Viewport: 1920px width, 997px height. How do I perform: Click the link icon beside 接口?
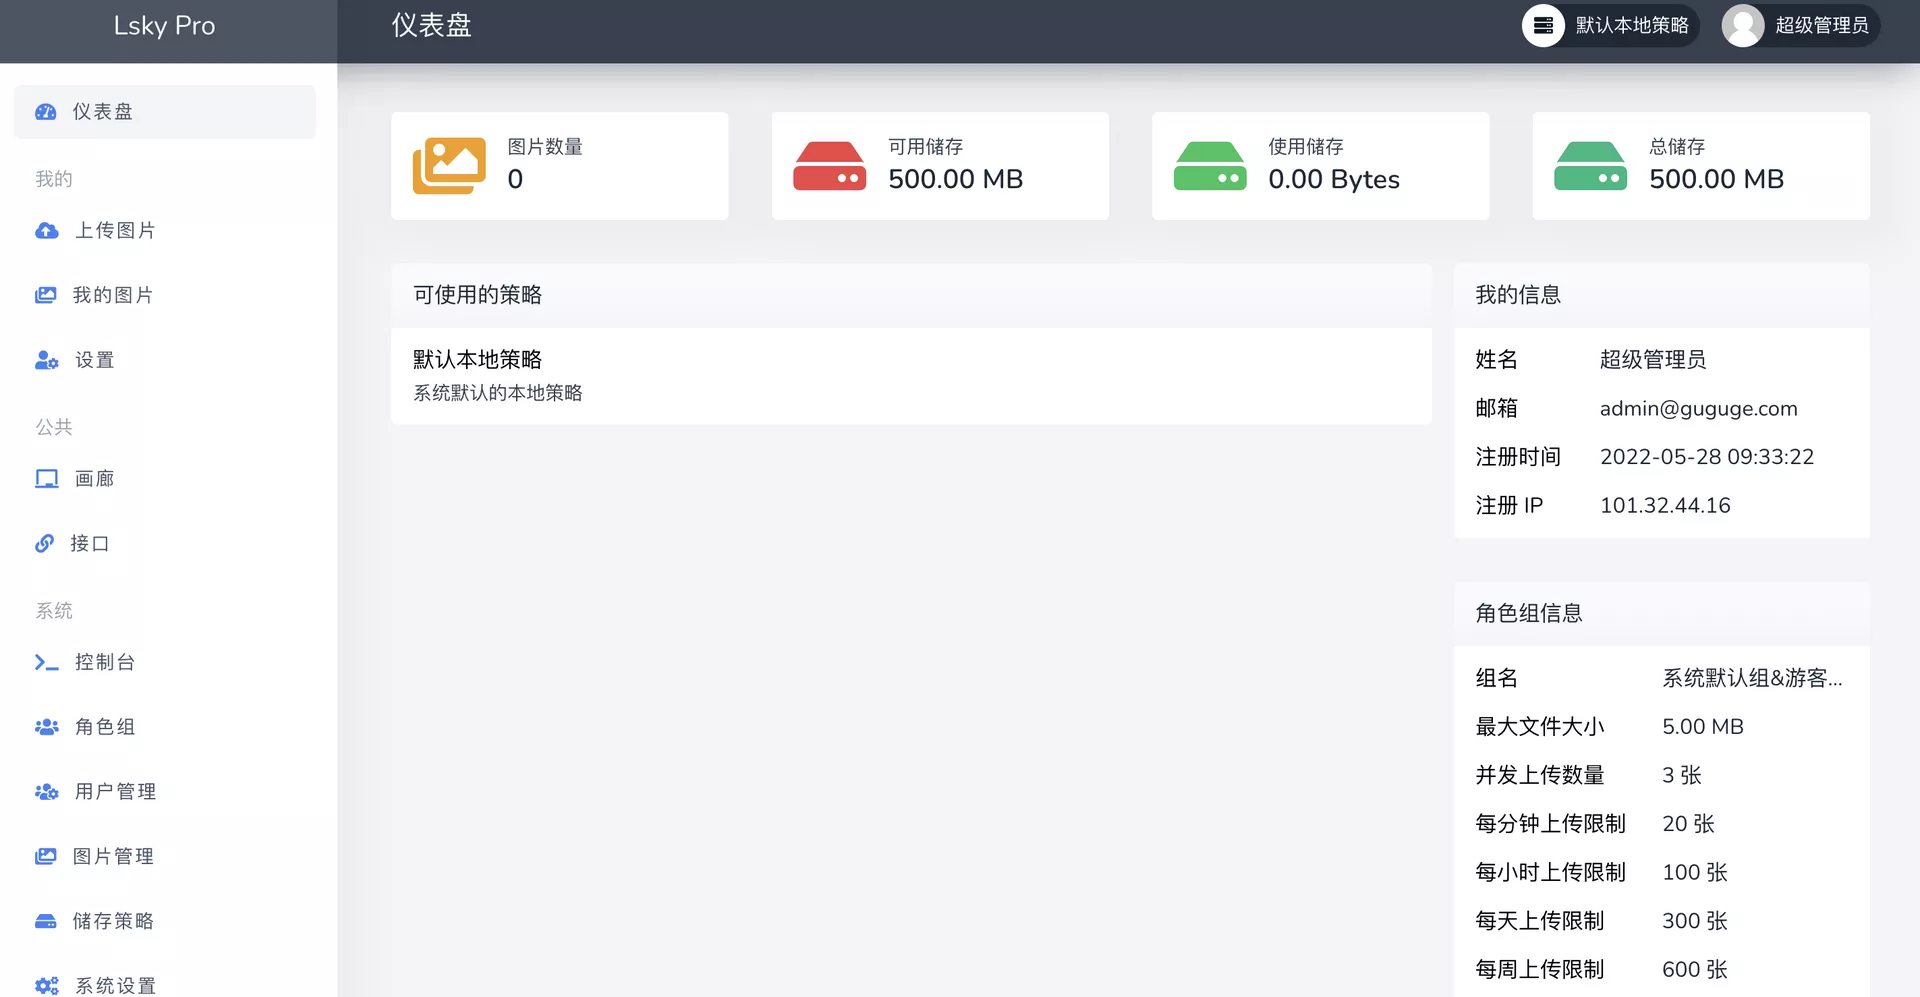tap(45, 543)
